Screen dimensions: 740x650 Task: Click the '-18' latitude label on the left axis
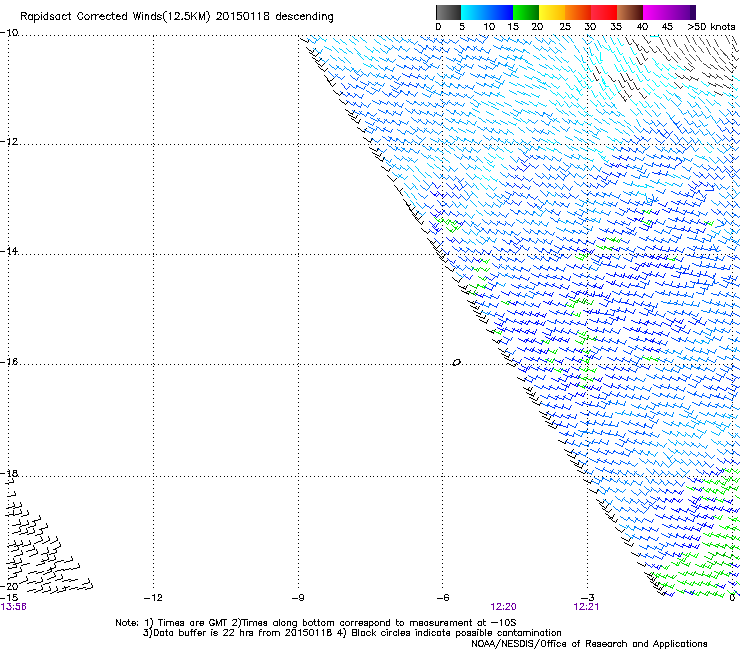[x=9, y=473]
